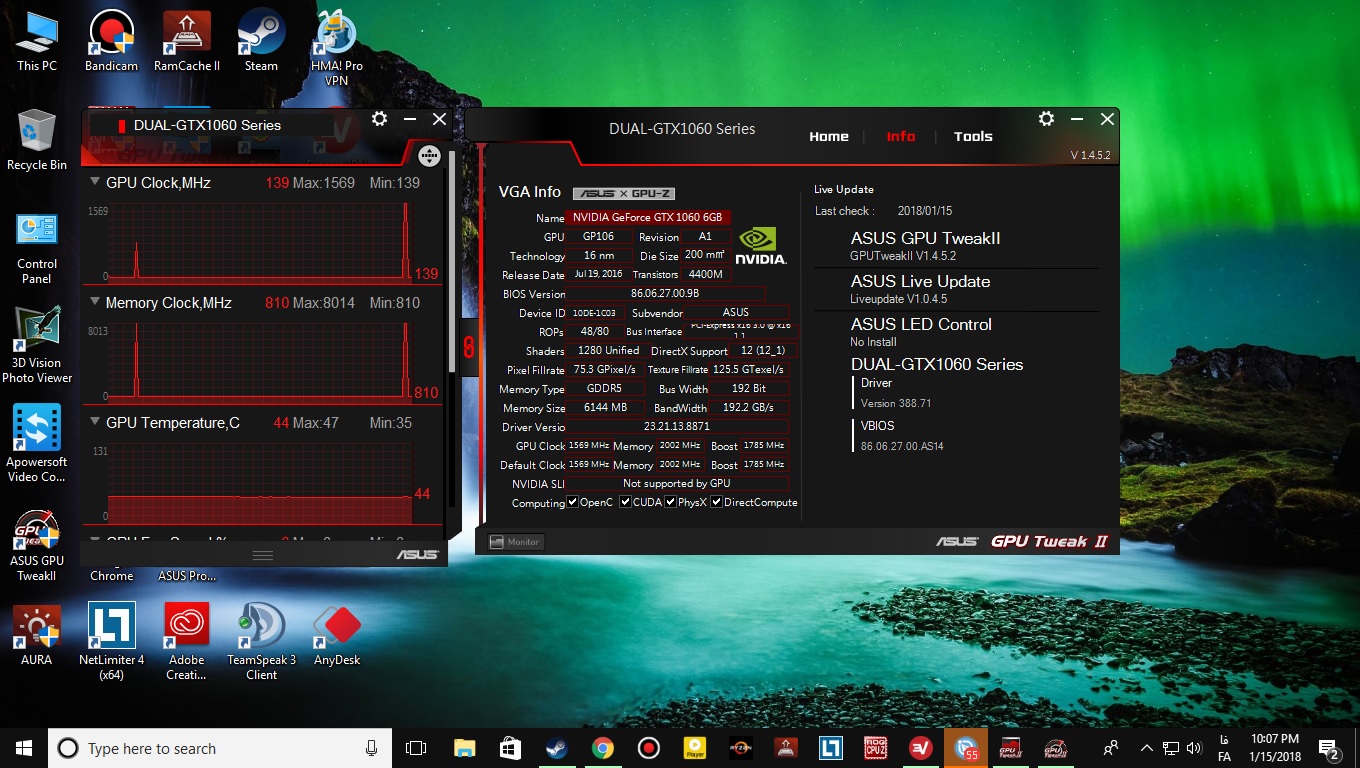Click the red side strip collapse handle
Screen dimensions: 1360x768
469,347
